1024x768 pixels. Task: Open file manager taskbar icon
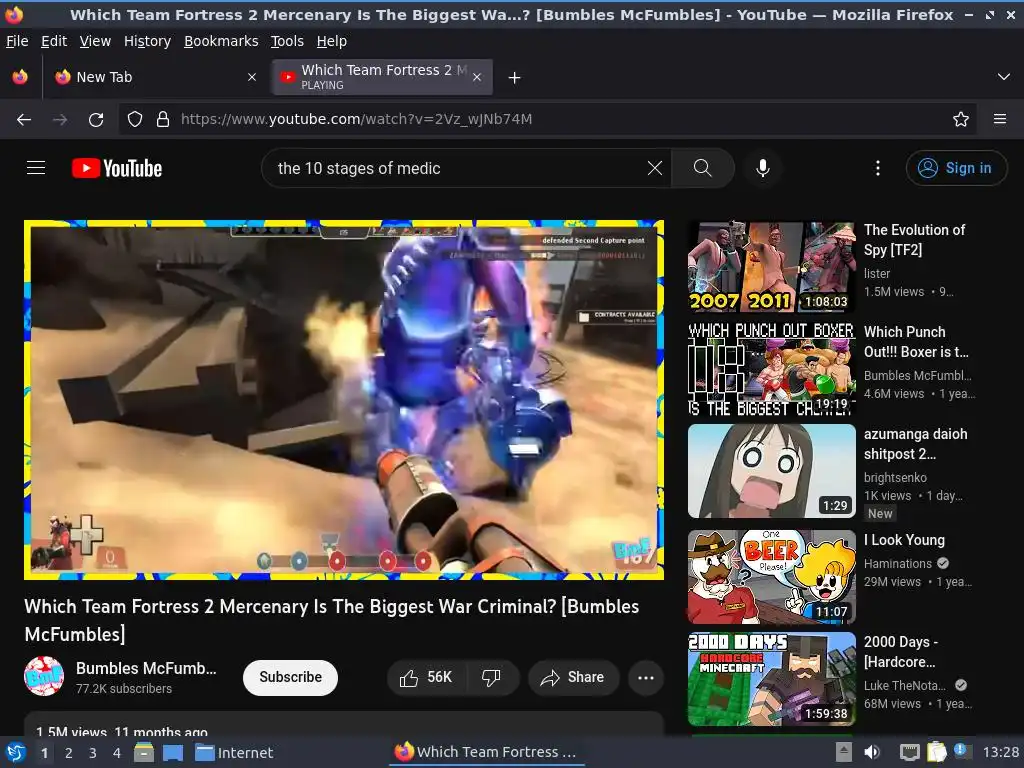[x=144, y=752]
